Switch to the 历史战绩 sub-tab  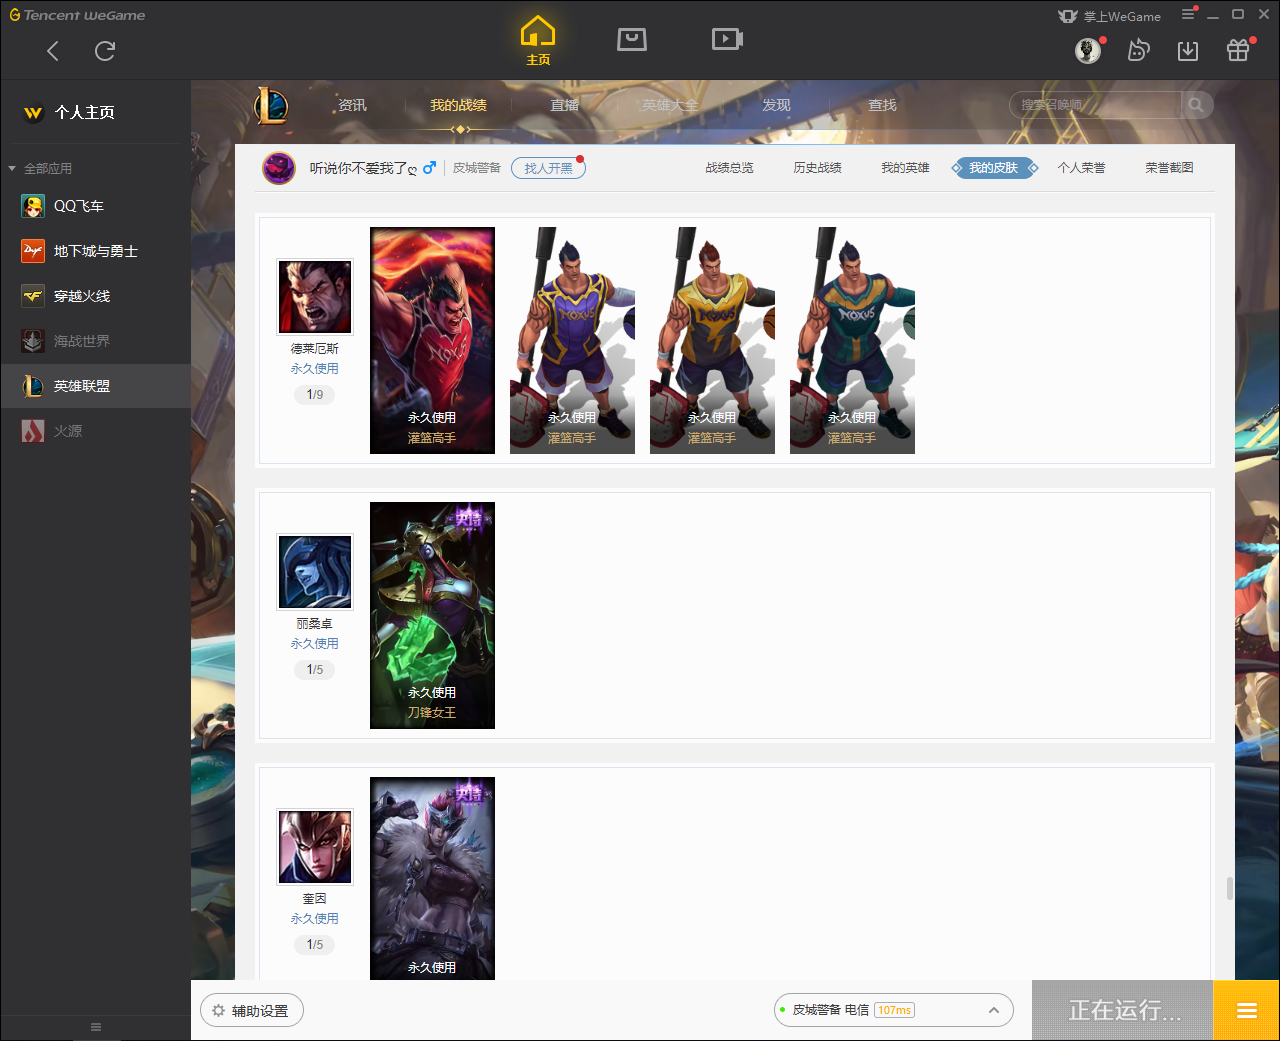(x=817, y=168)
